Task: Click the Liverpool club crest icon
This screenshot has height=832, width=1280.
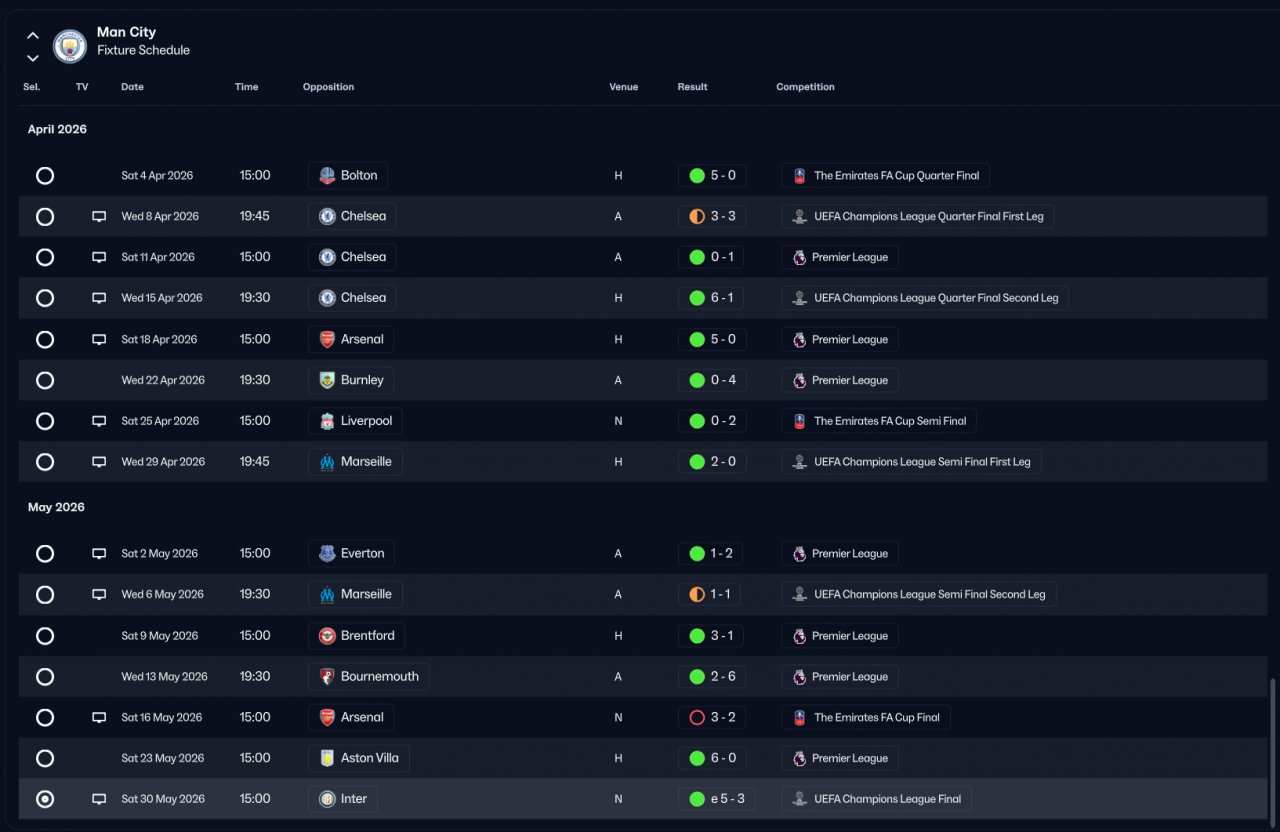Action: coord(327,421)
